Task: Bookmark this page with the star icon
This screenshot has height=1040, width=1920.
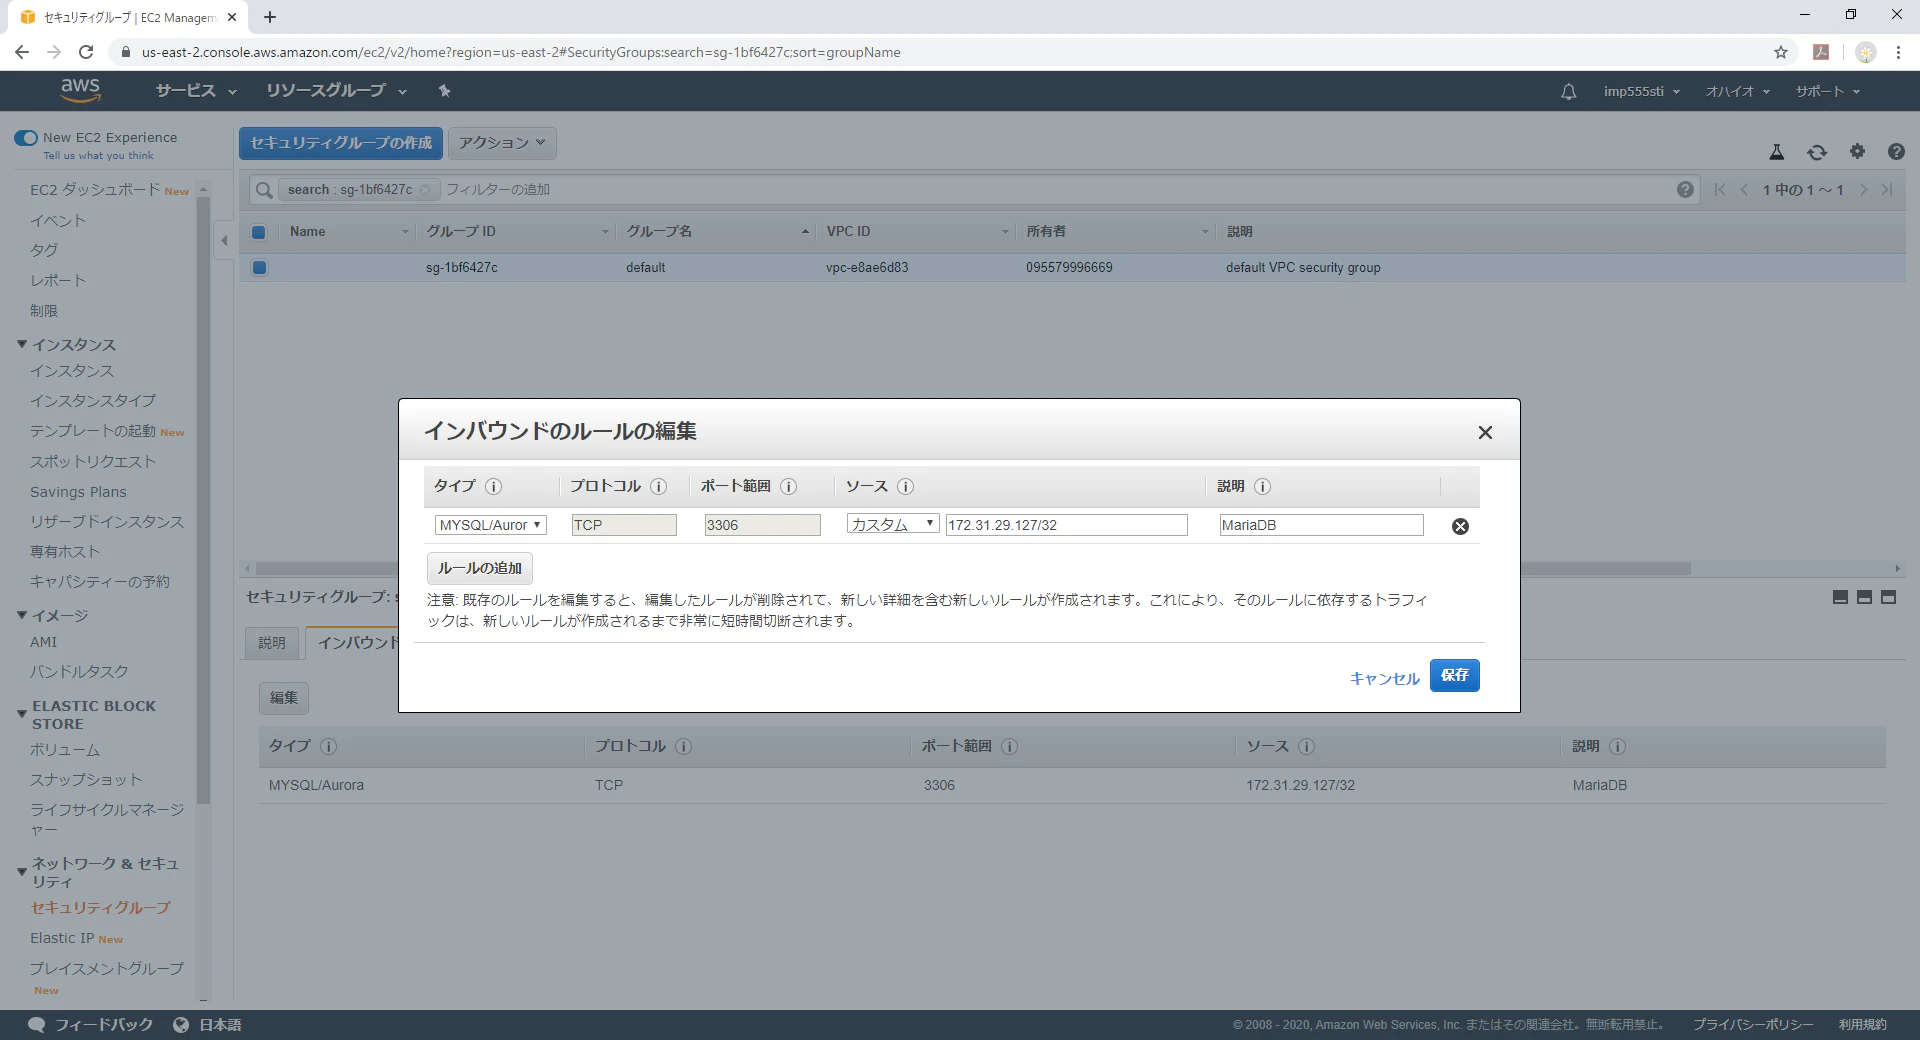Action: (x=1781, y=52)
